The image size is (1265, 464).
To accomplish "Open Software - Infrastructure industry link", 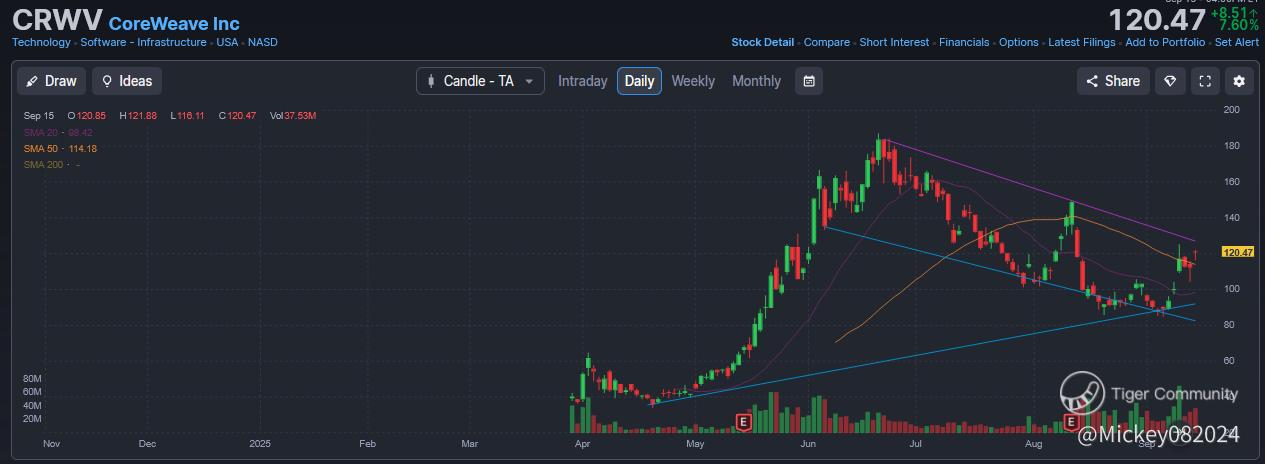I will [143, 42].
